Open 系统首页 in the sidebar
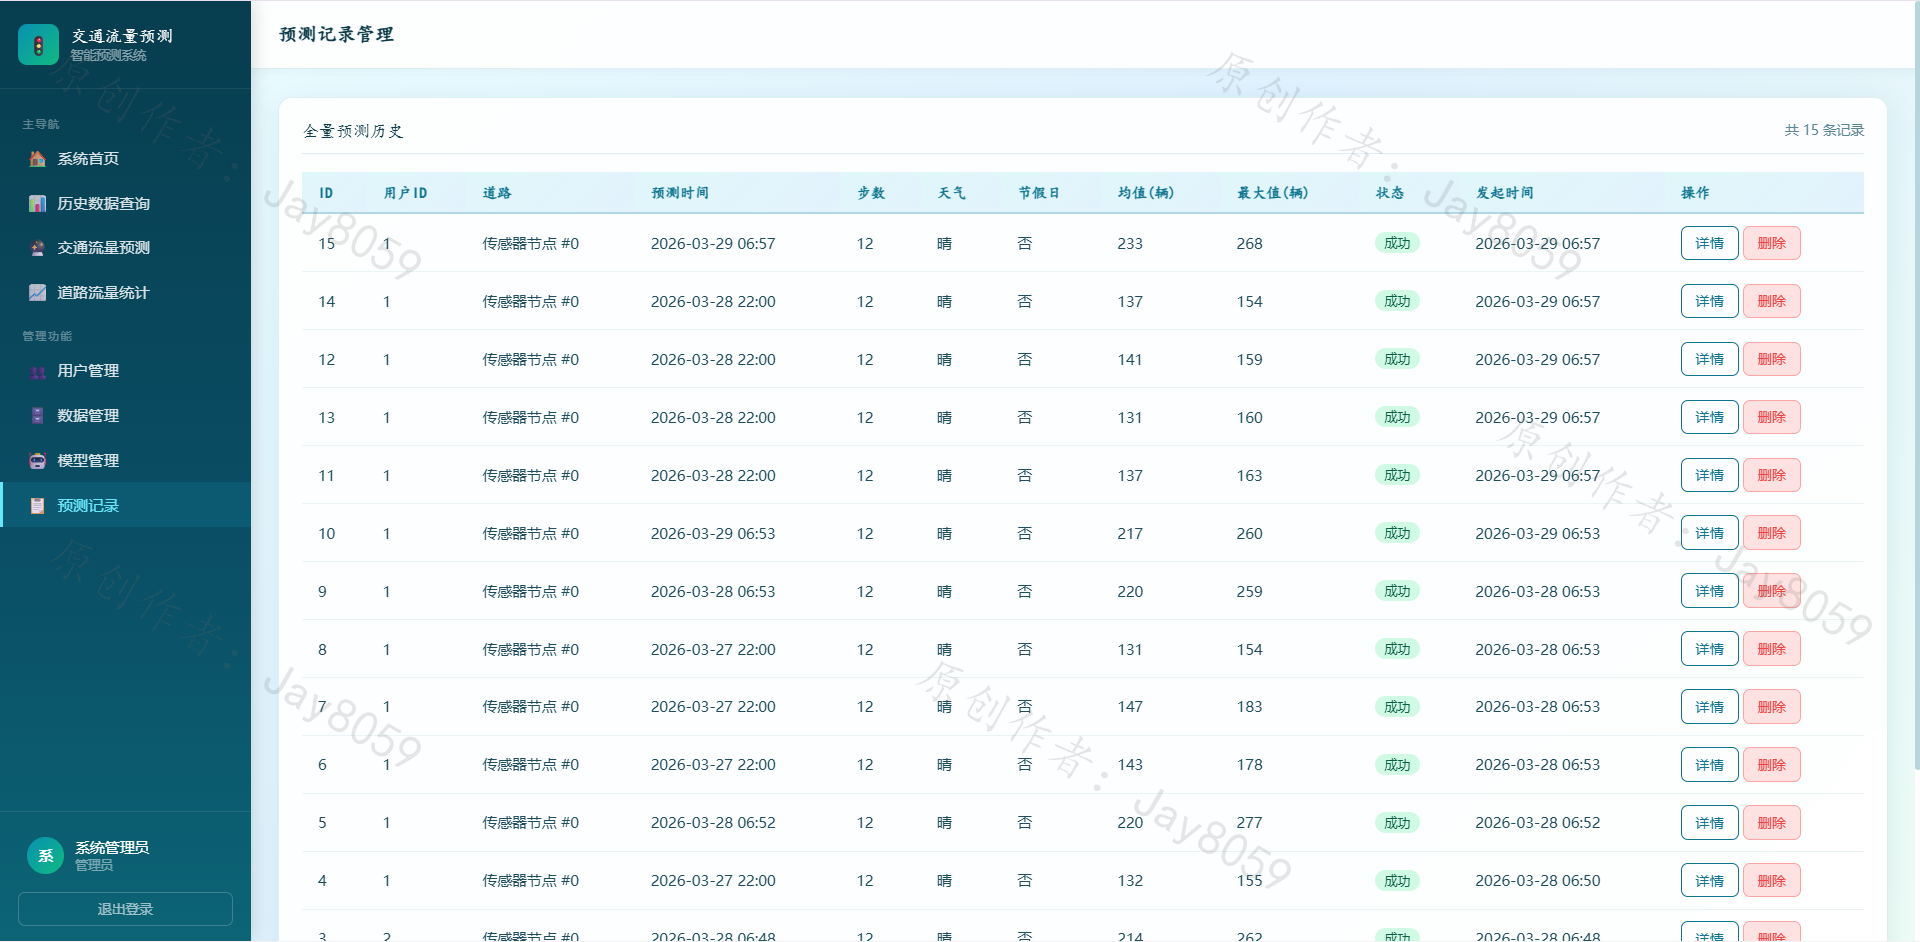 125,159
